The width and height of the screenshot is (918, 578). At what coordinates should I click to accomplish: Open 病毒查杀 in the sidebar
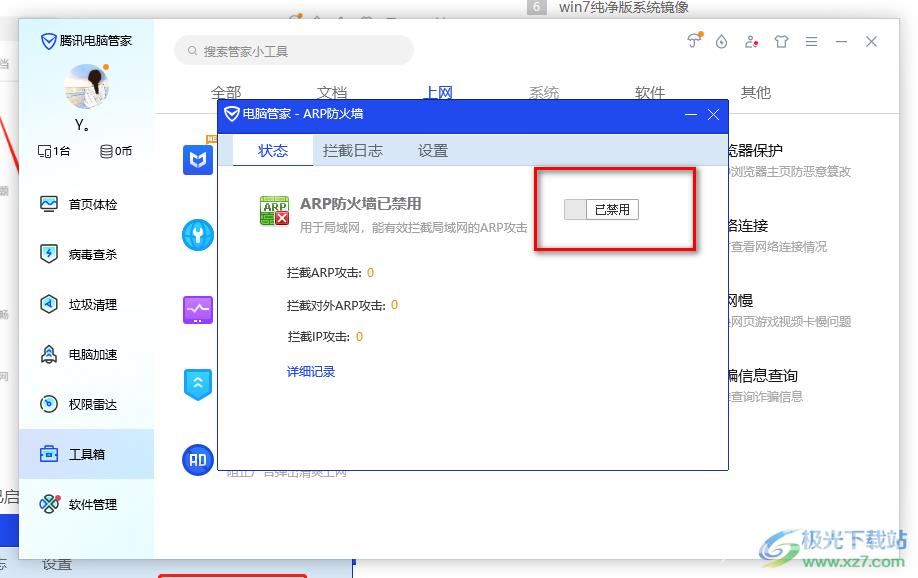point(87,254)
